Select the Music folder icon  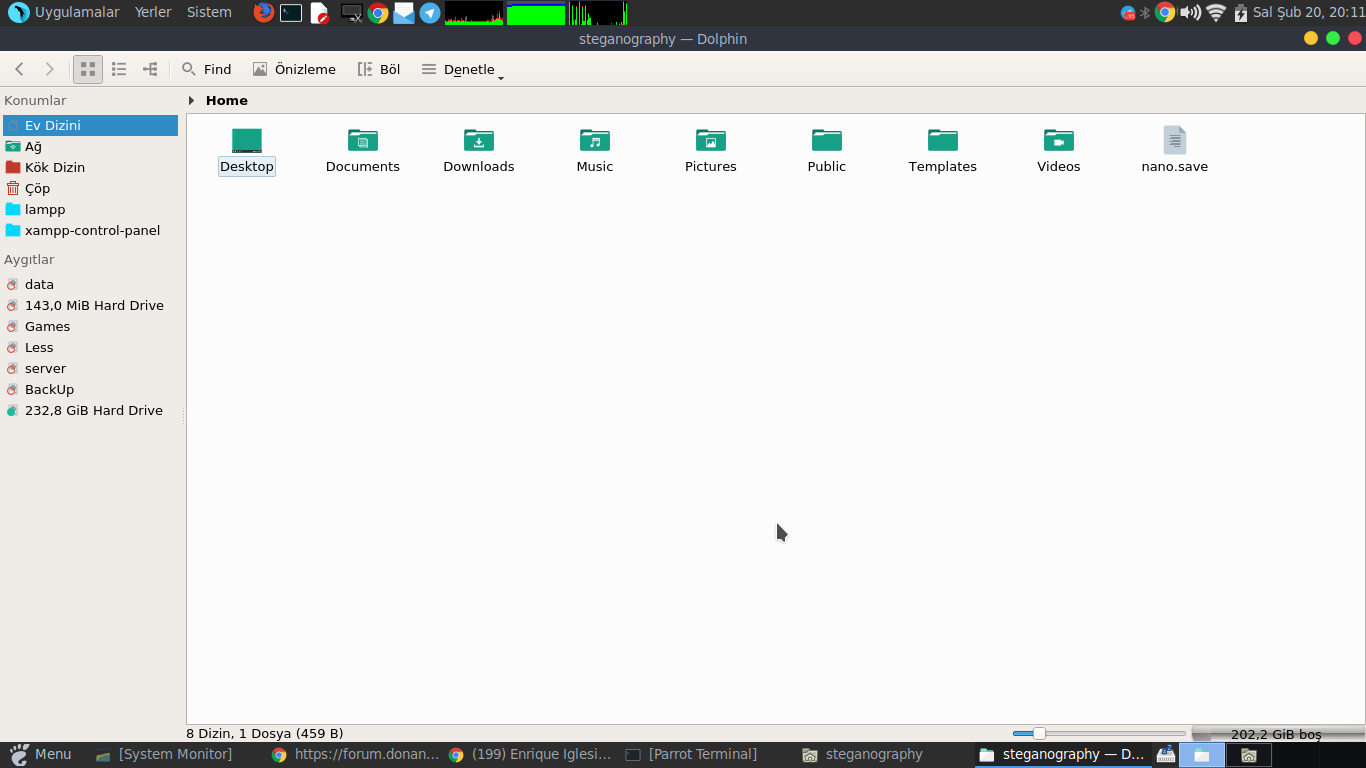point(595,140)
